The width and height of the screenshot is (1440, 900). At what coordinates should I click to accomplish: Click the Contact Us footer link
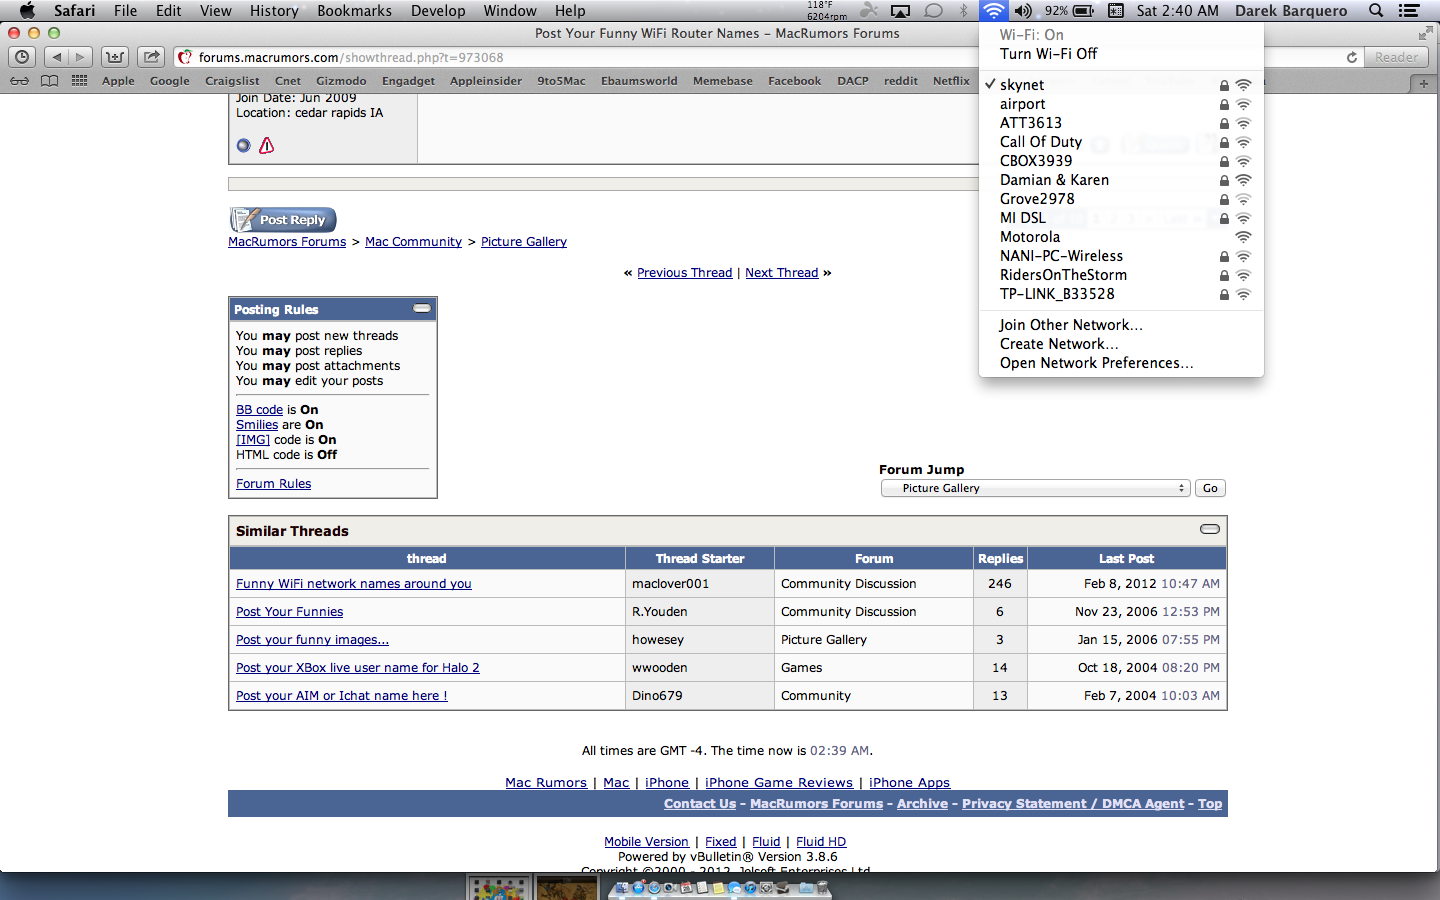pos(700,803)
